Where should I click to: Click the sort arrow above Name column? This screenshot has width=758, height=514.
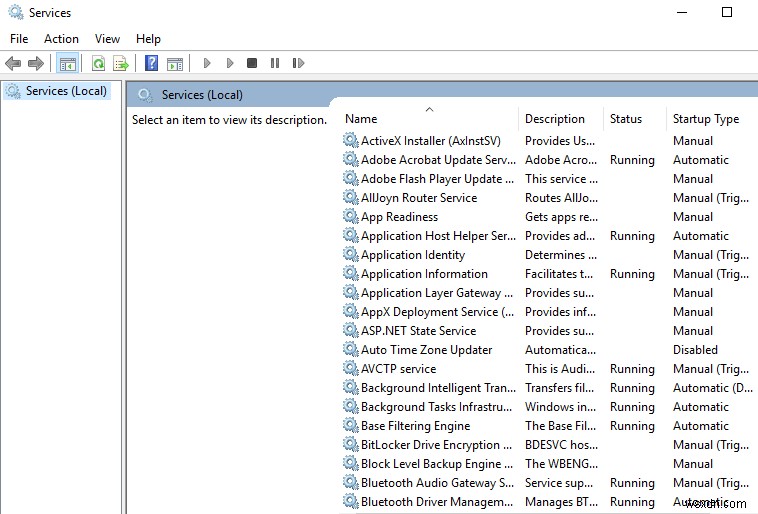(429, 110)
